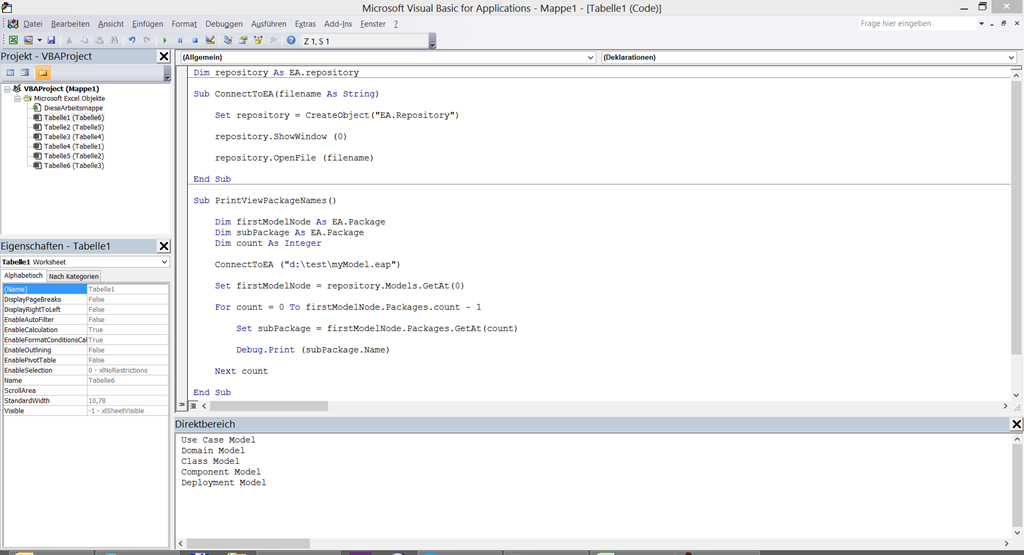The width and height of the screenshot is (1024, 555).
Task: Click the greyed-out Toolbox icon
Action: [273, 40]
